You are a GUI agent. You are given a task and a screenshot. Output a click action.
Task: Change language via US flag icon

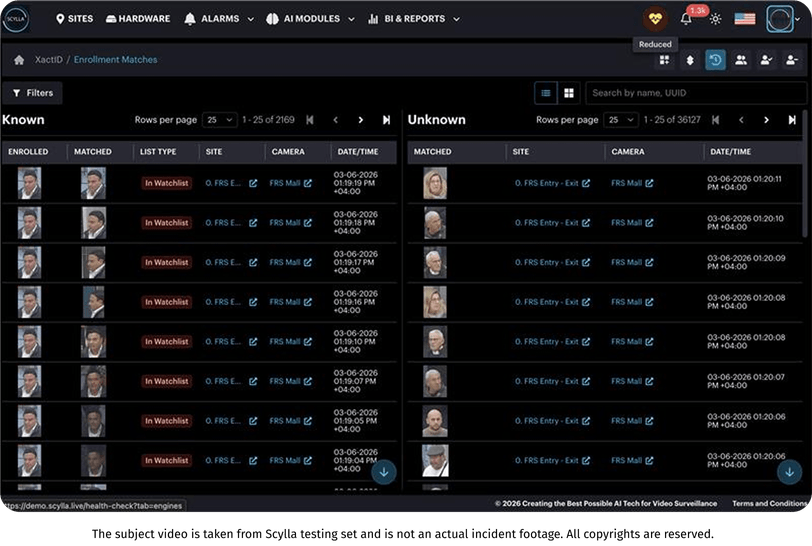pos(745,19)
